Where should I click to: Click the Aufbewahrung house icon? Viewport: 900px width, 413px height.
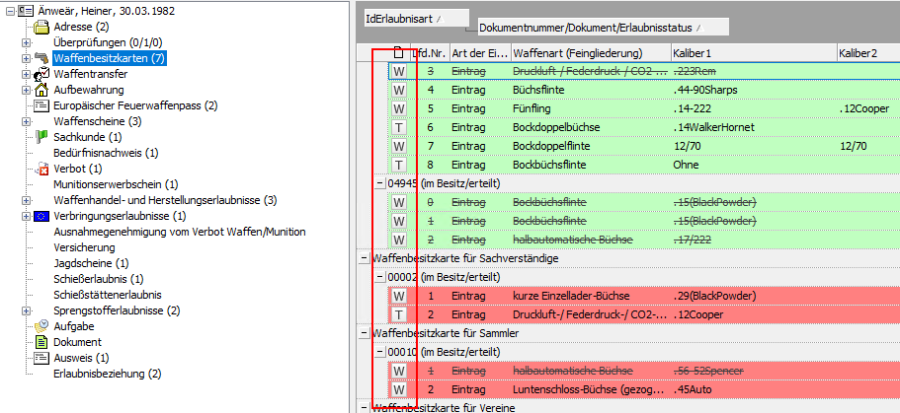click(x=41, y=89)
